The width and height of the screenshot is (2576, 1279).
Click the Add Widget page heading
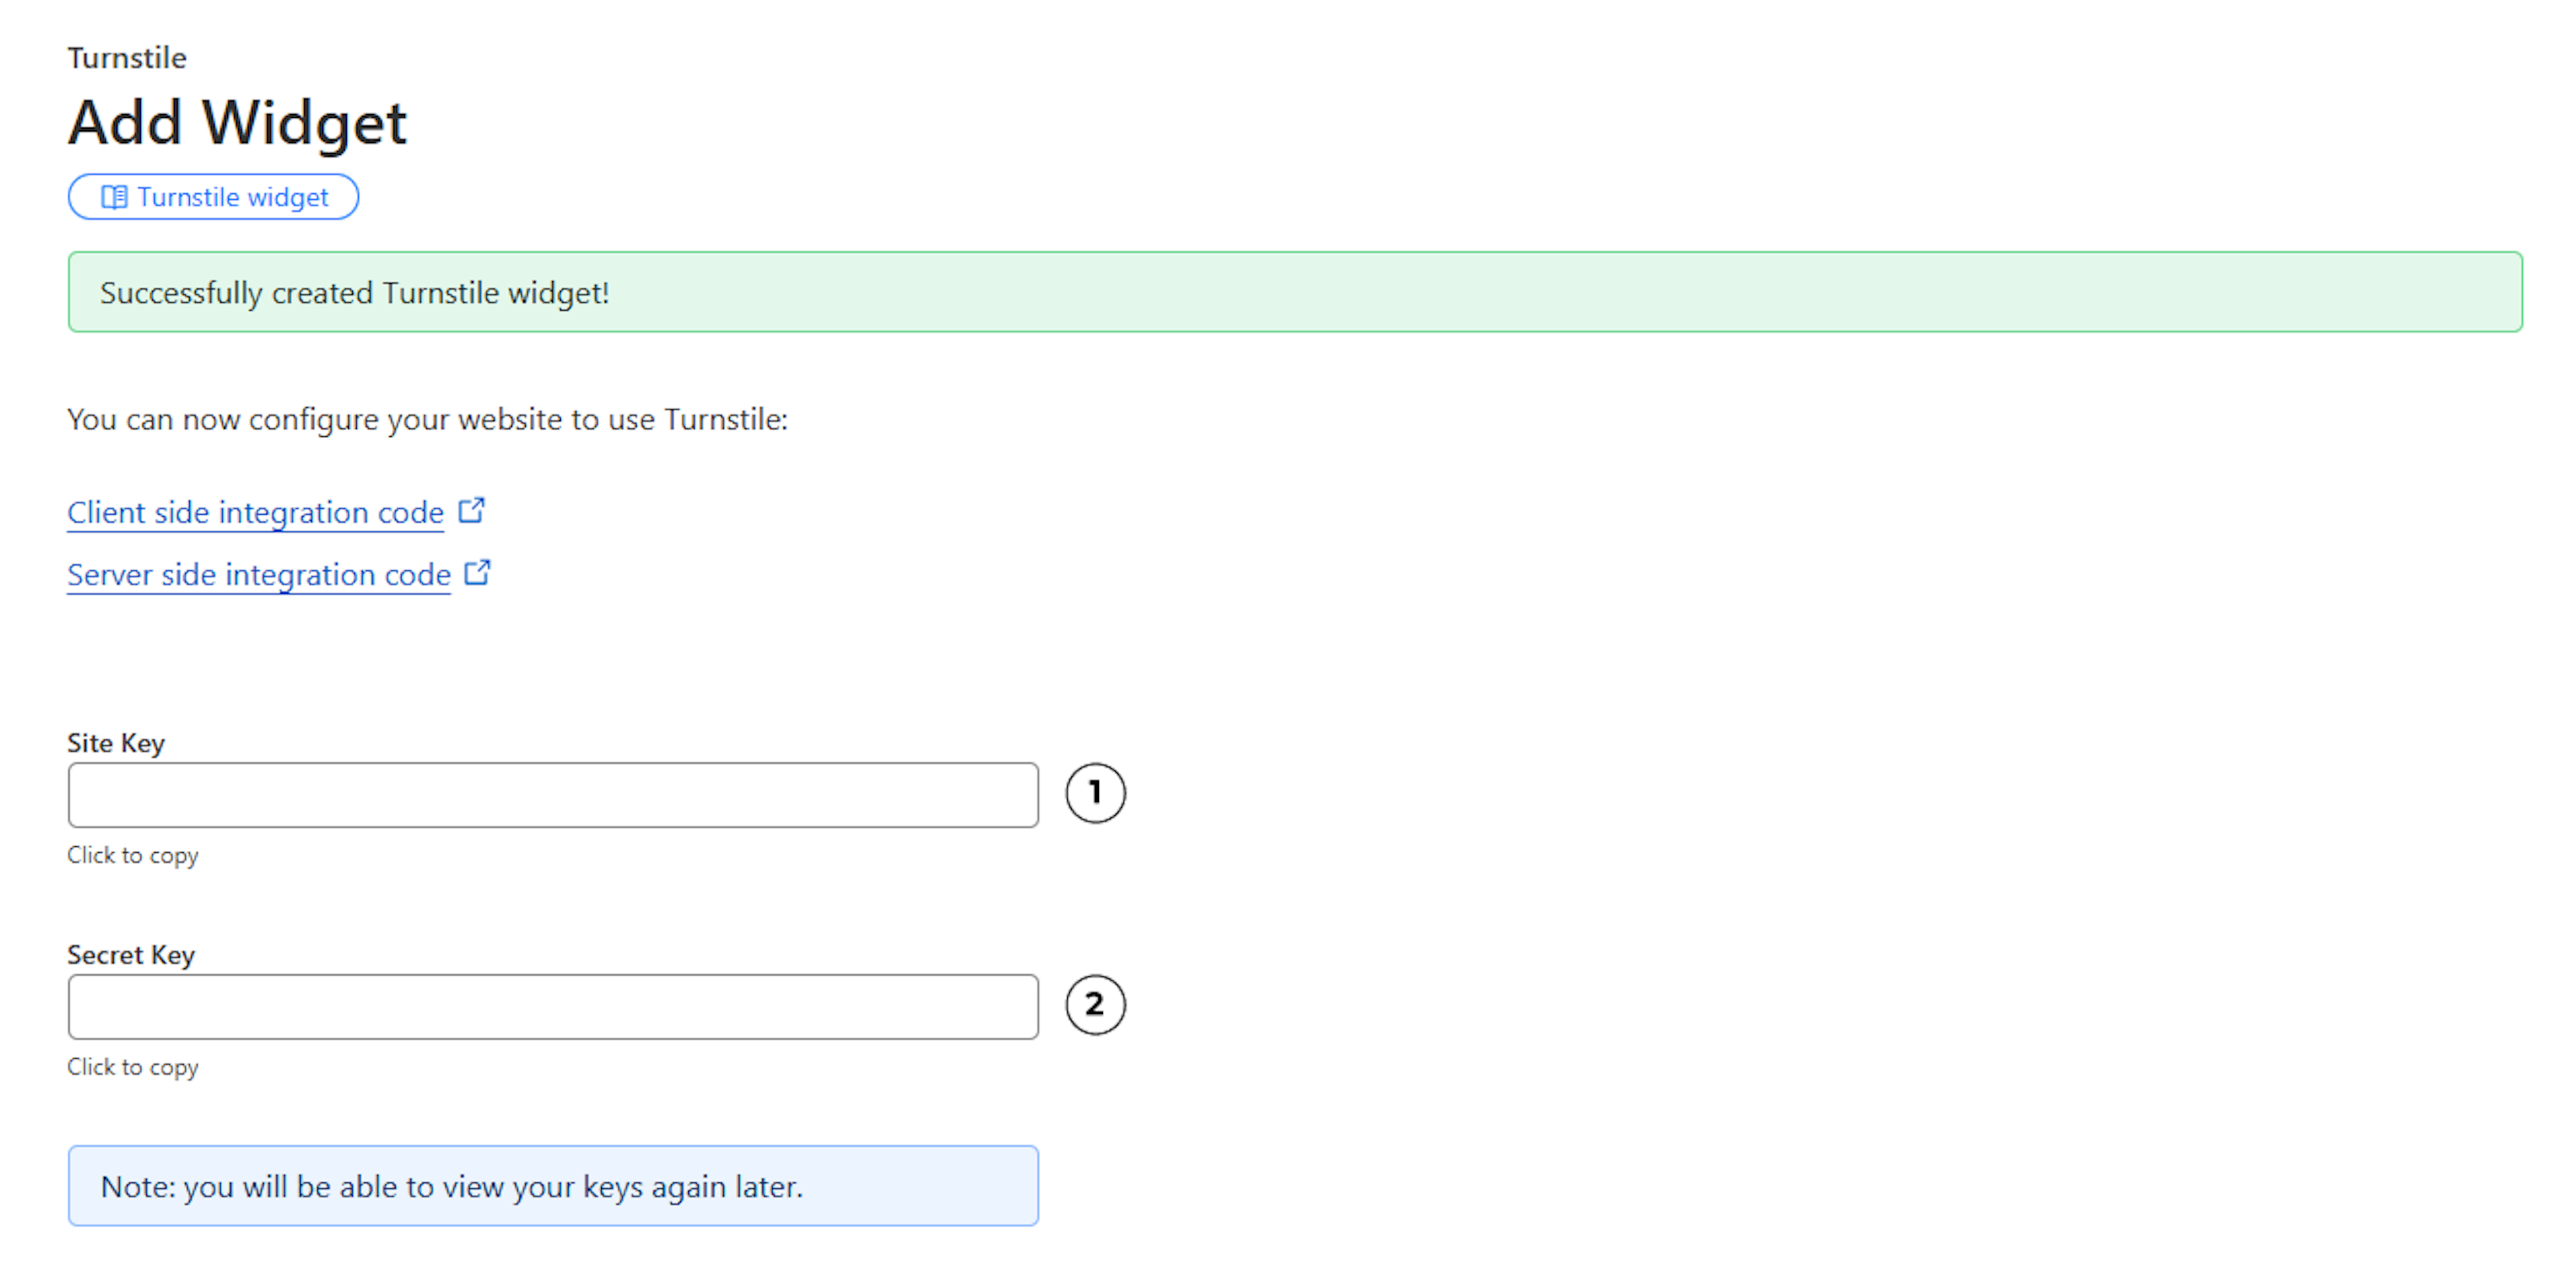tap(236, 122)
